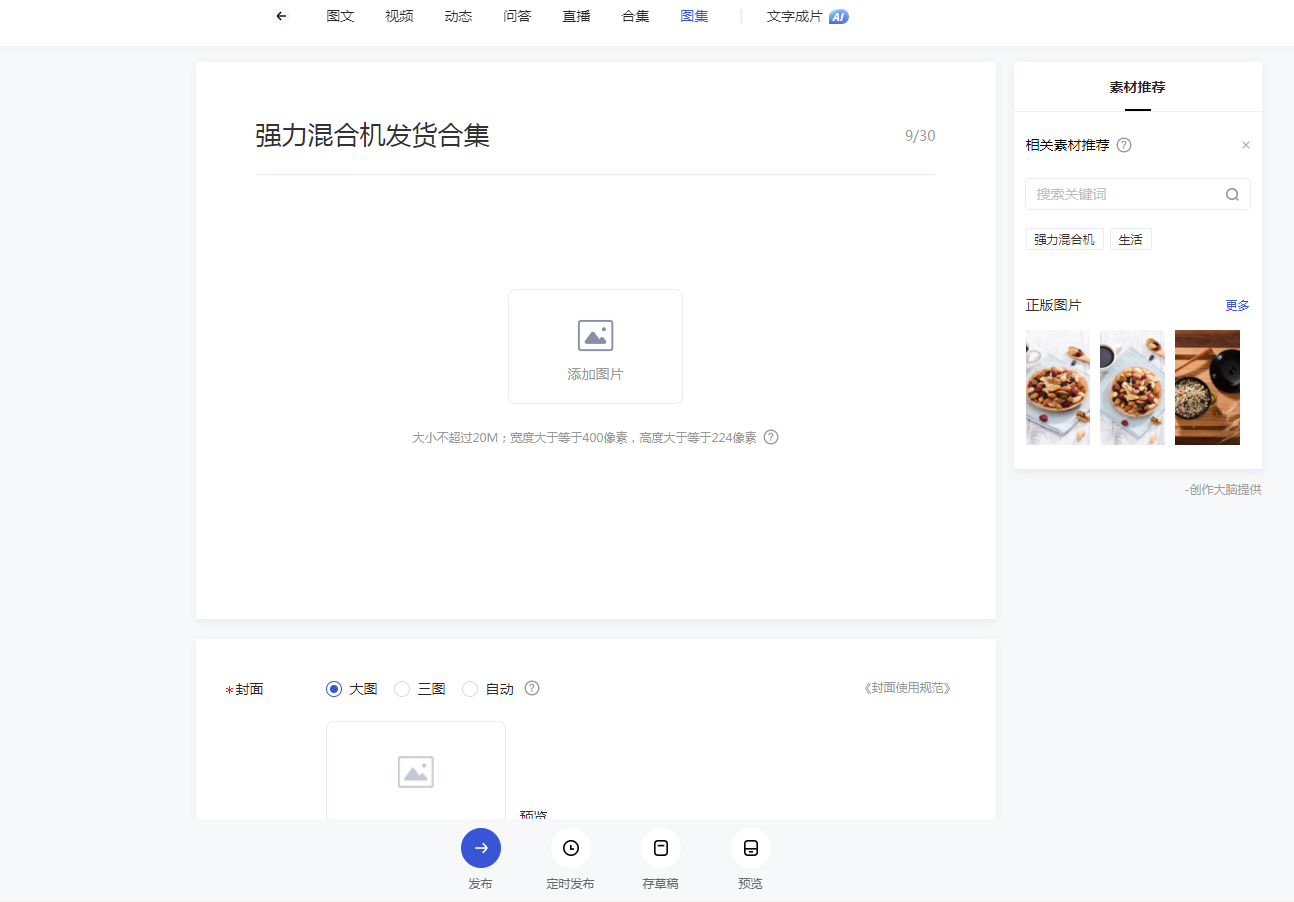Click the 预览 preview icon
1294x902 pixels.
click(x=751, y=848)
